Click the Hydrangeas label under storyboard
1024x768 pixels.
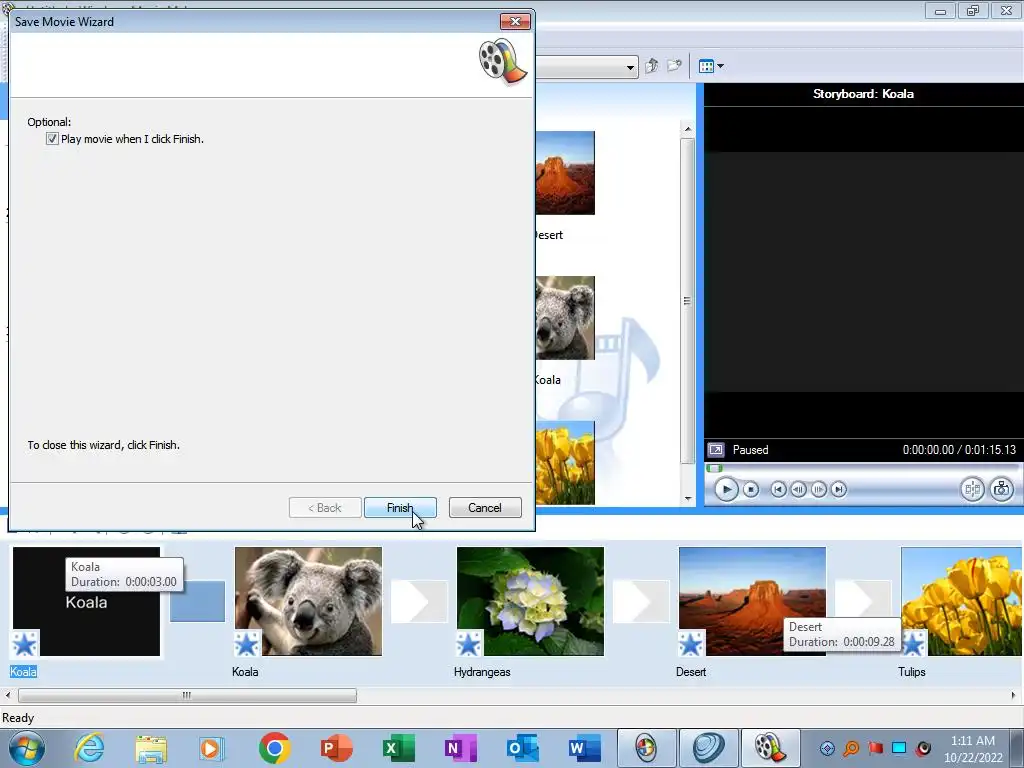click(482, 671)
